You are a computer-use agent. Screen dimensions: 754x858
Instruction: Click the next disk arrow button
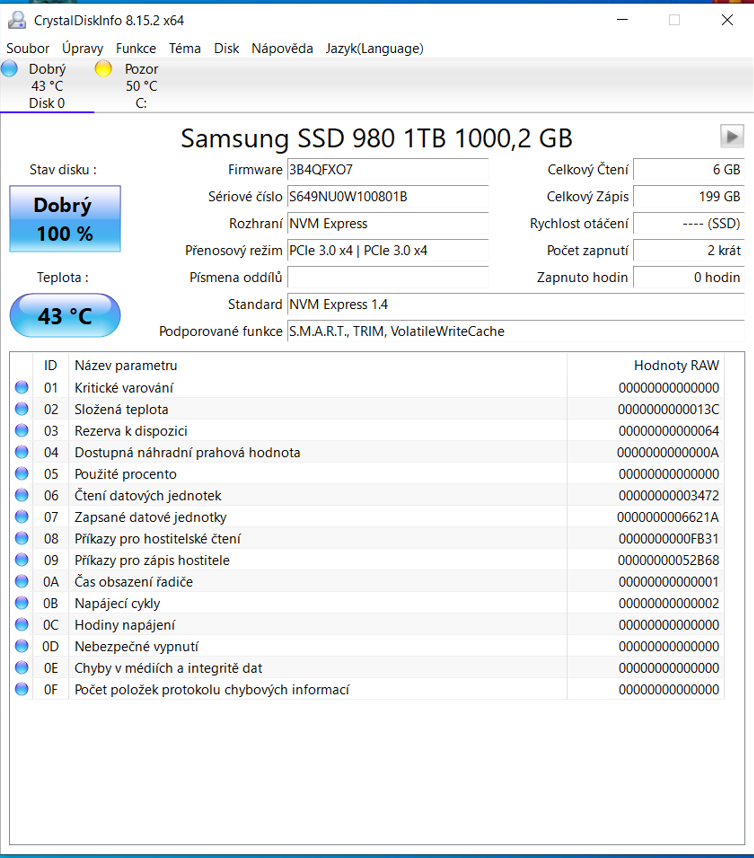coord(732,136)
